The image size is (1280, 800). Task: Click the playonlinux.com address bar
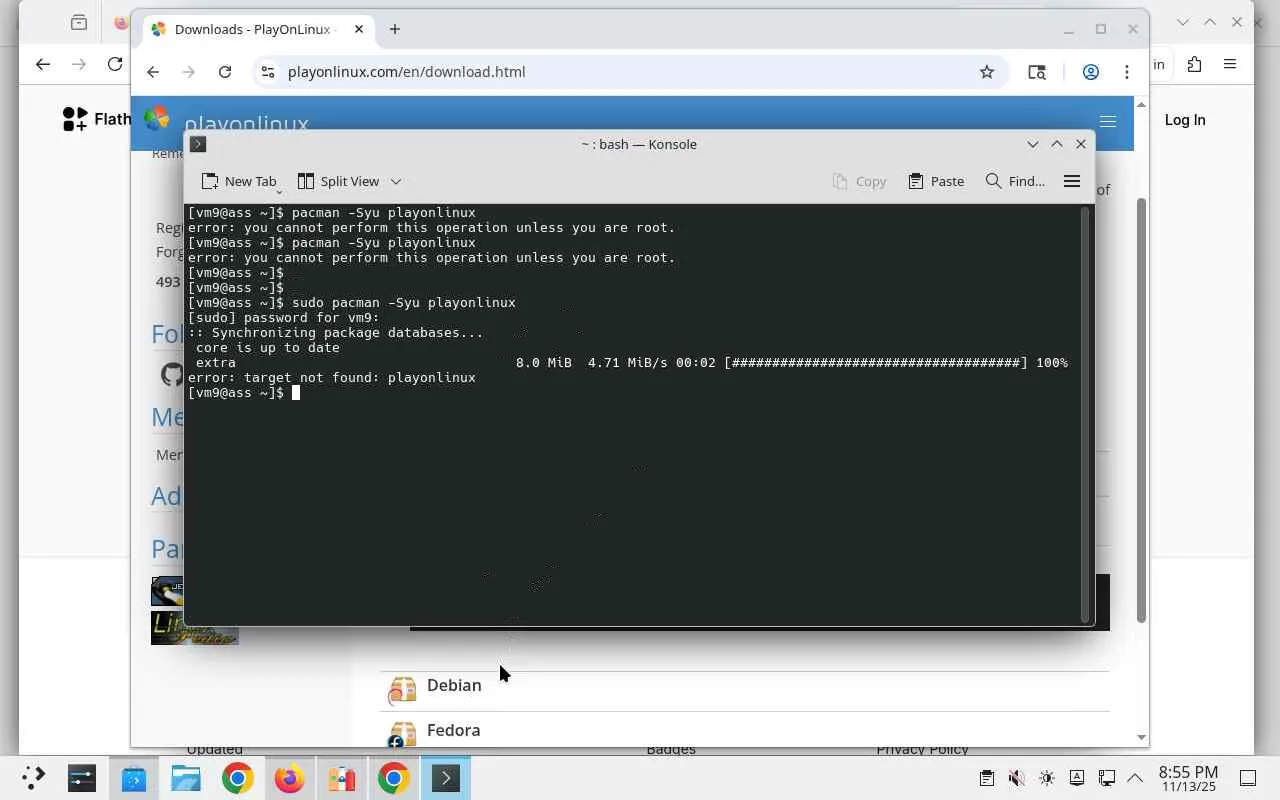(x=630, y=72)
